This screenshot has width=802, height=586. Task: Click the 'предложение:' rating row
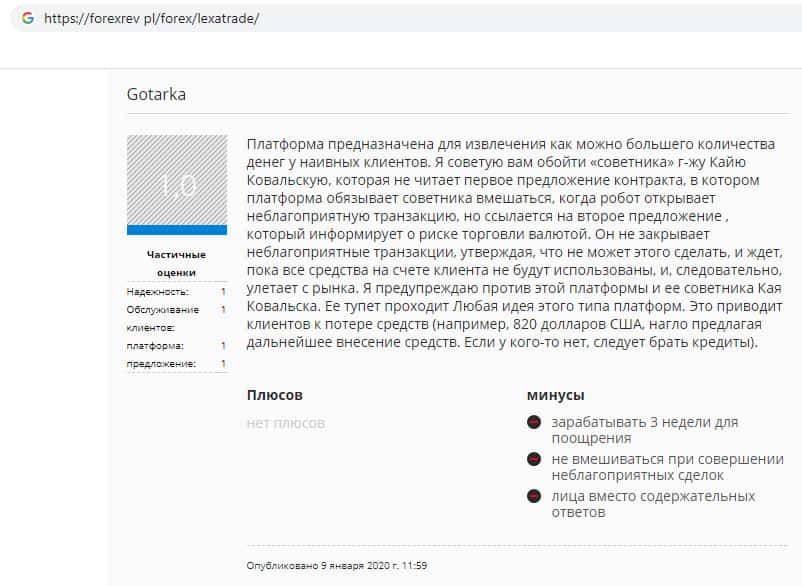click(x=176, y=364)
